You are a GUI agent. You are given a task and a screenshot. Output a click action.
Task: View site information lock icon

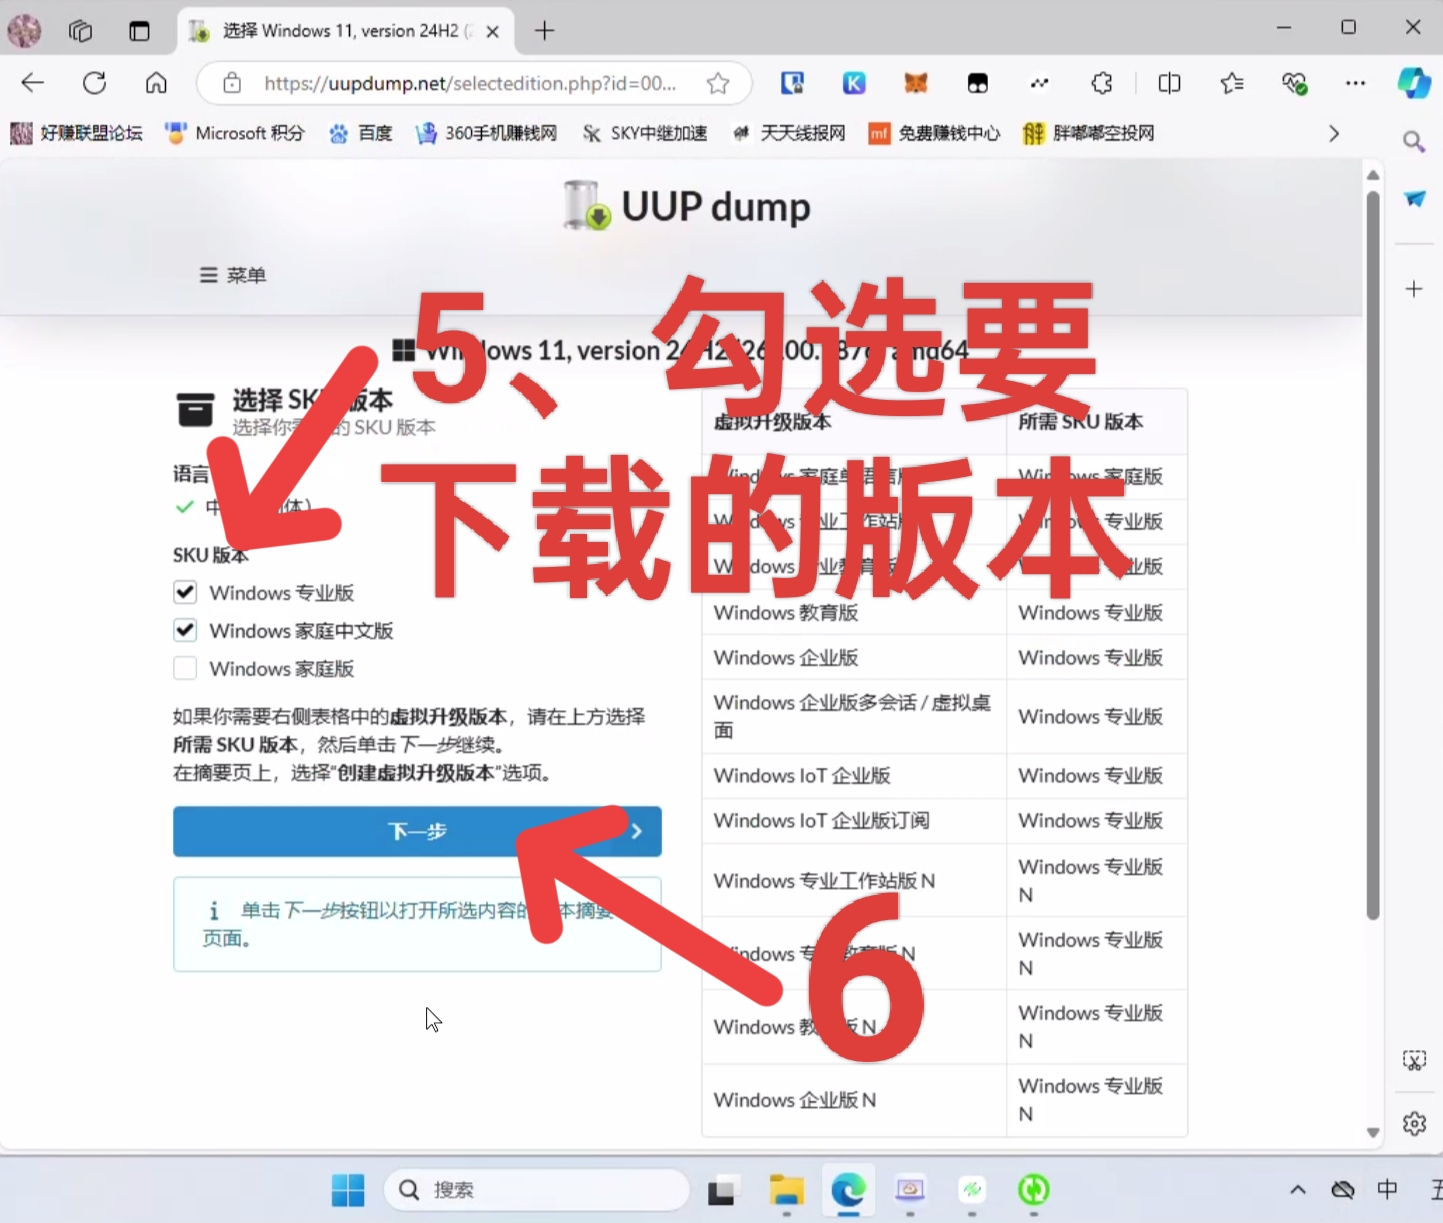coord(232,83)
